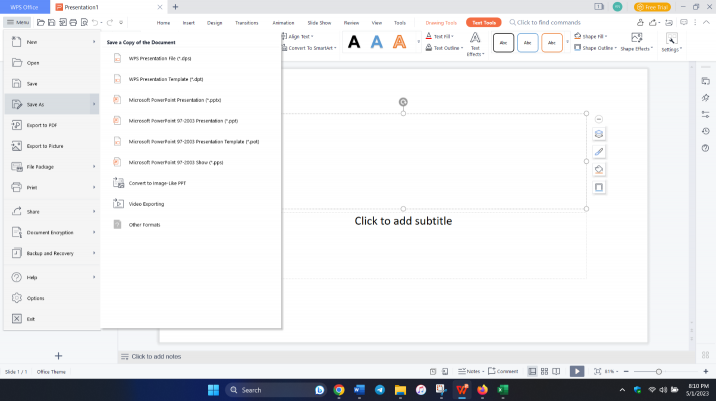716x401 pixels.
Task: Open the Settings button in ribbon
Action: (x=671, y=42)
